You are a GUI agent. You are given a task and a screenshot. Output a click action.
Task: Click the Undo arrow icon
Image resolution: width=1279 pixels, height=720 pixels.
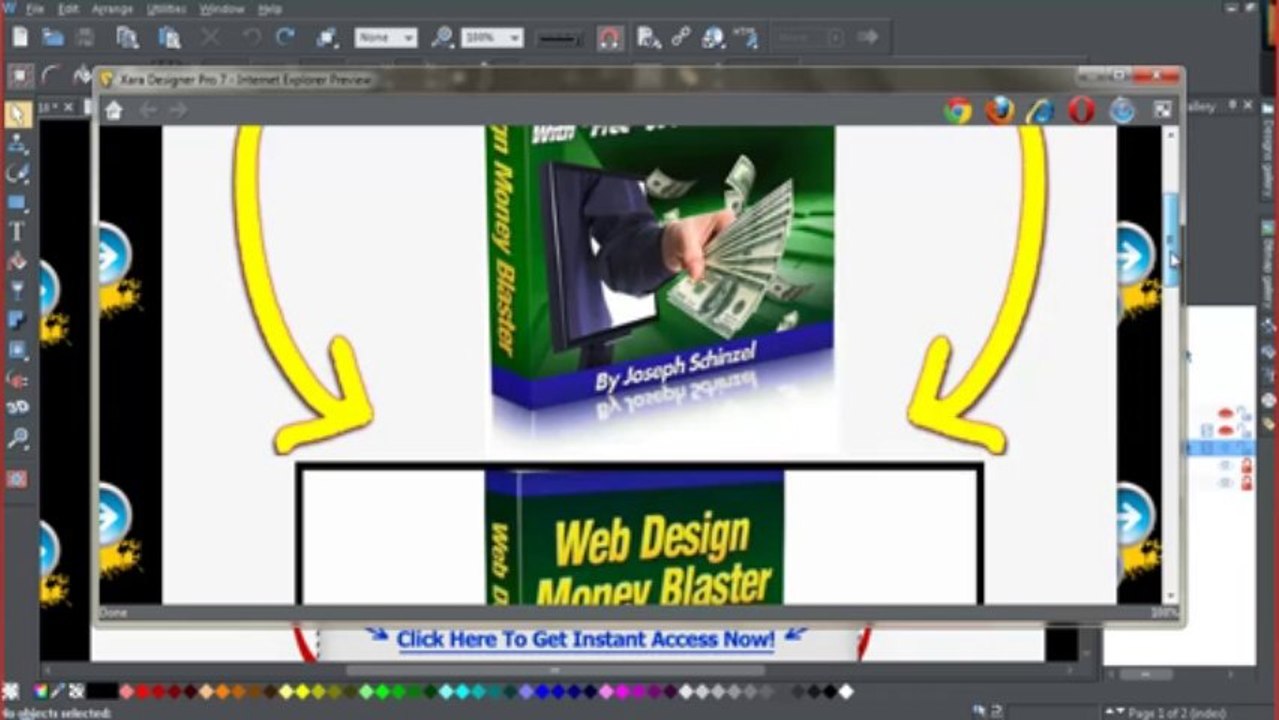pos(251,38)
